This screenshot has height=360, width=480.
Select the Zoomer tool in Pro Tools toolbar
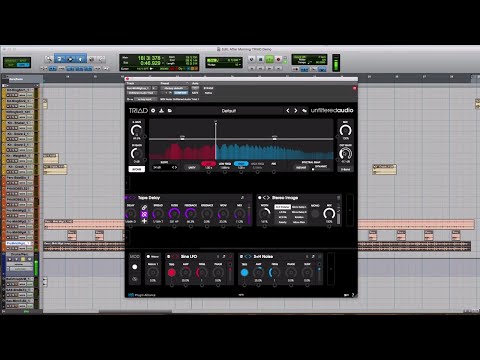tap(49, 59)
